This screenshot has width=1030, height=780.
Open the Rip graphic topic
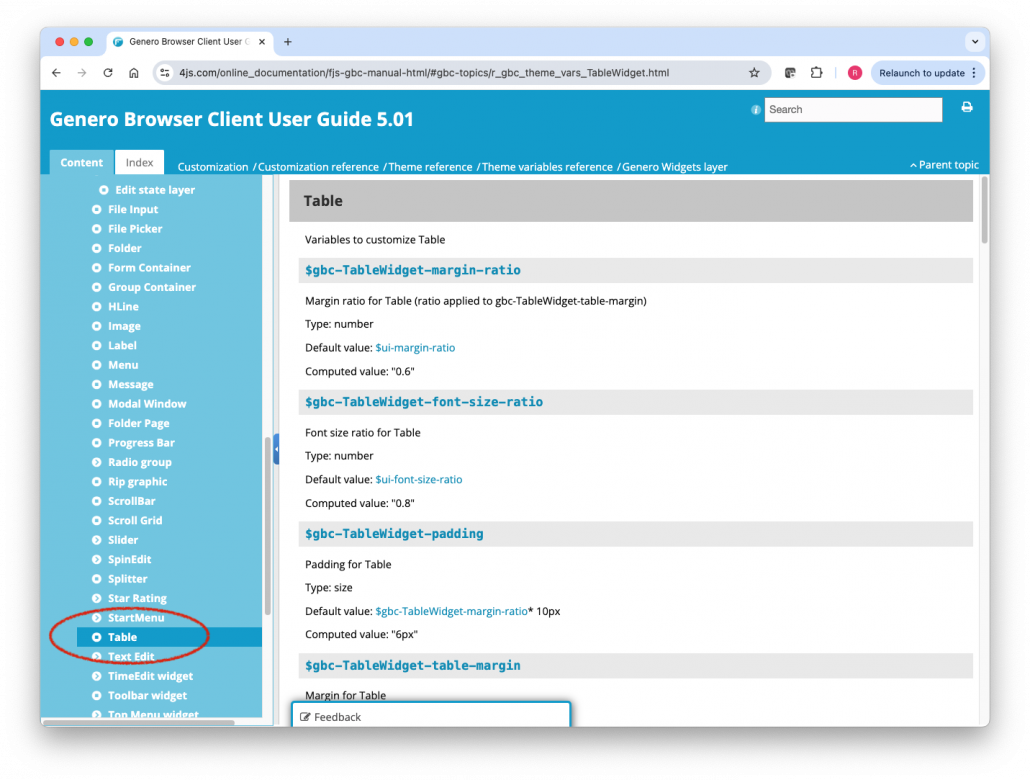tap(137, 482)
